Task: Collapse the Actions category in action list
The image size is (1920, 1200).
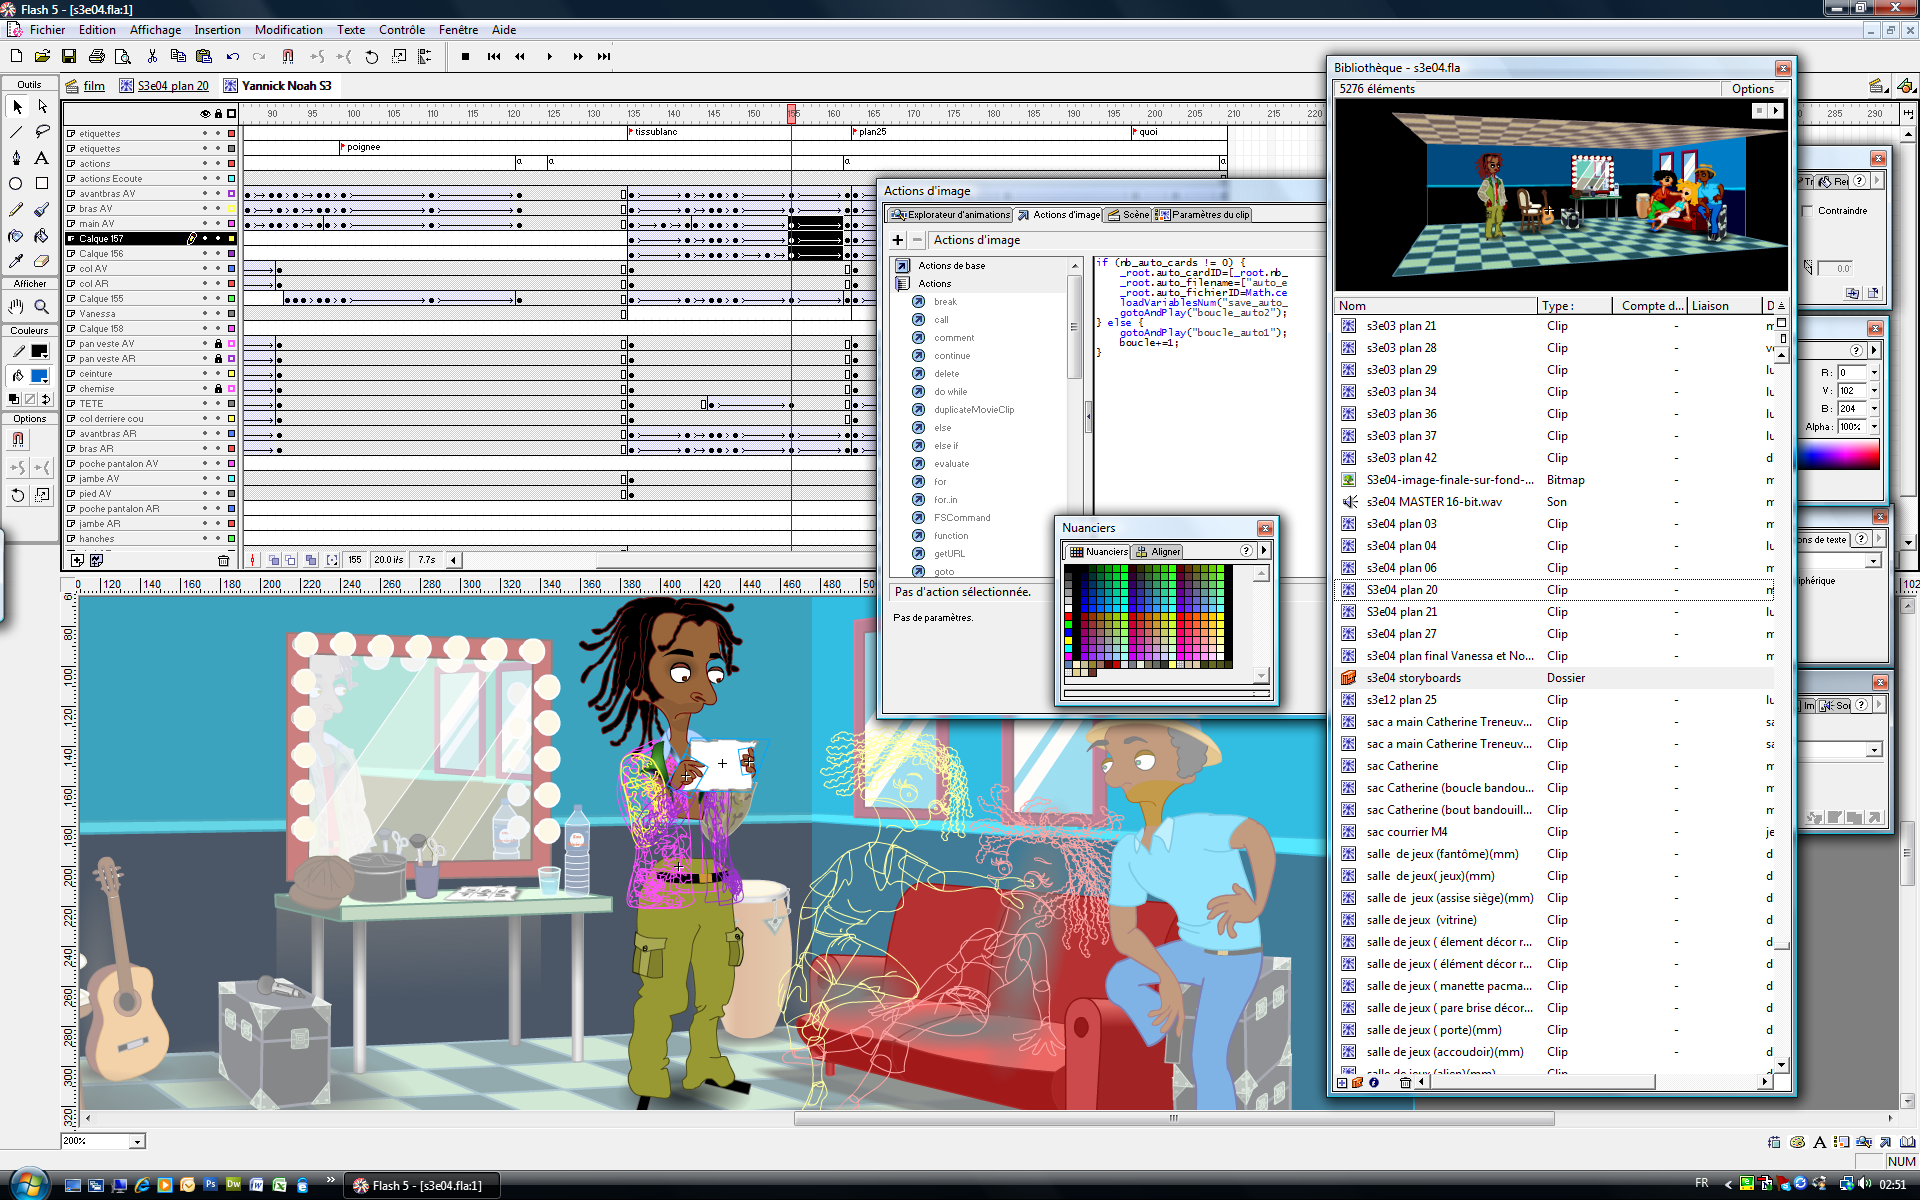Action: click(902, 284)
